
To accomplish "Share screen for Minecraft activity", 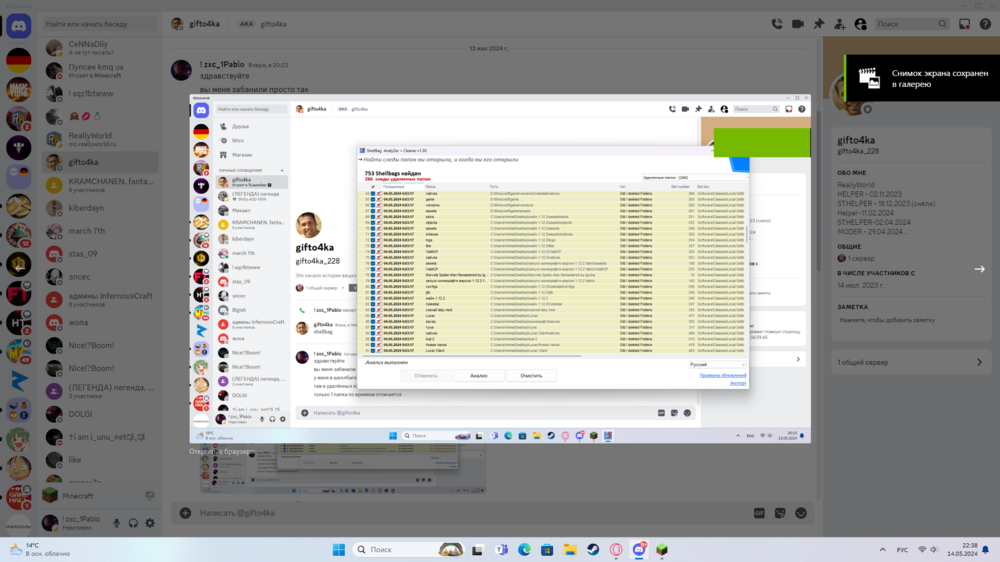I will (150, 496).
